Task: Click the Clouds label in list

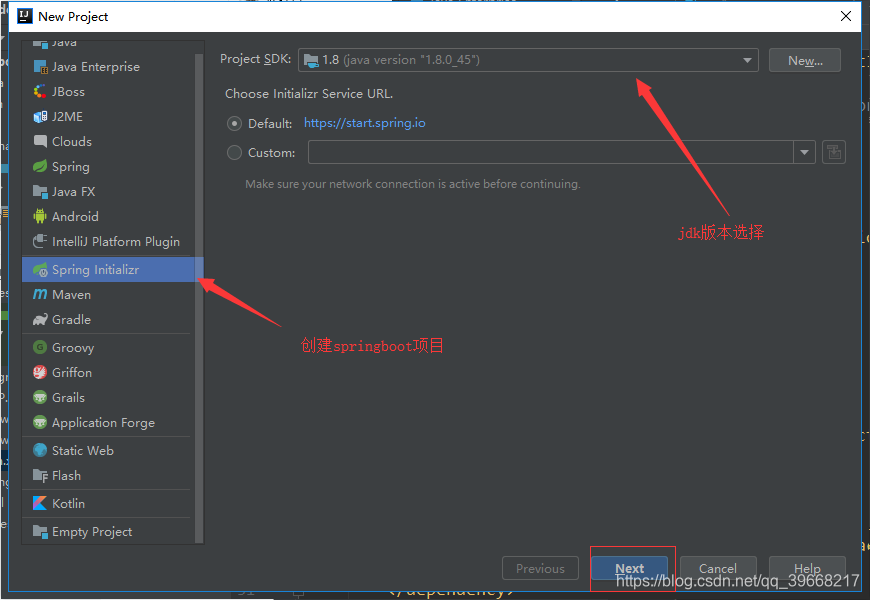Action: (x=72, y=142)
